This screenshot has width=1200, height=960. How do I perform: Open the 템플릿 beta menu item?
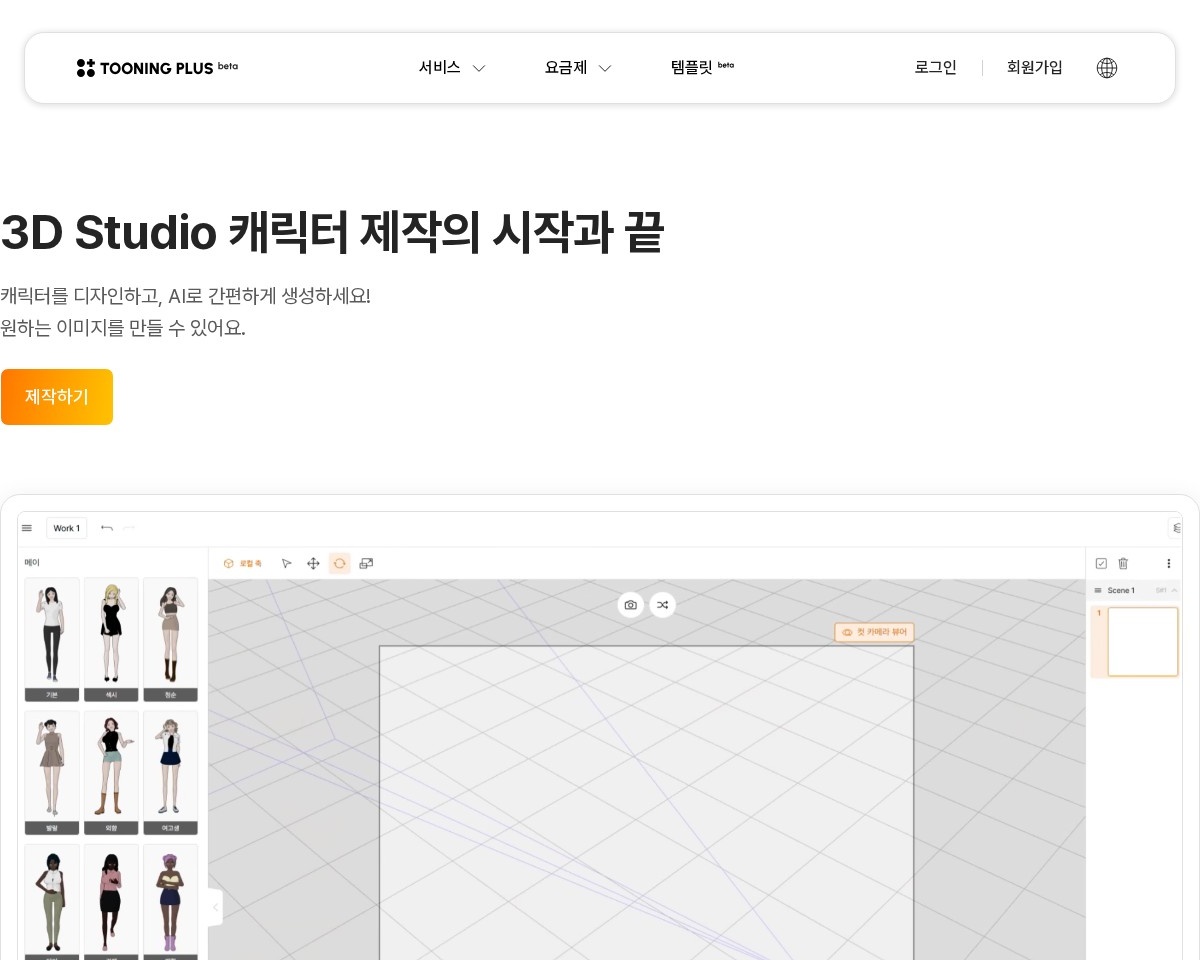click(702, 68)
